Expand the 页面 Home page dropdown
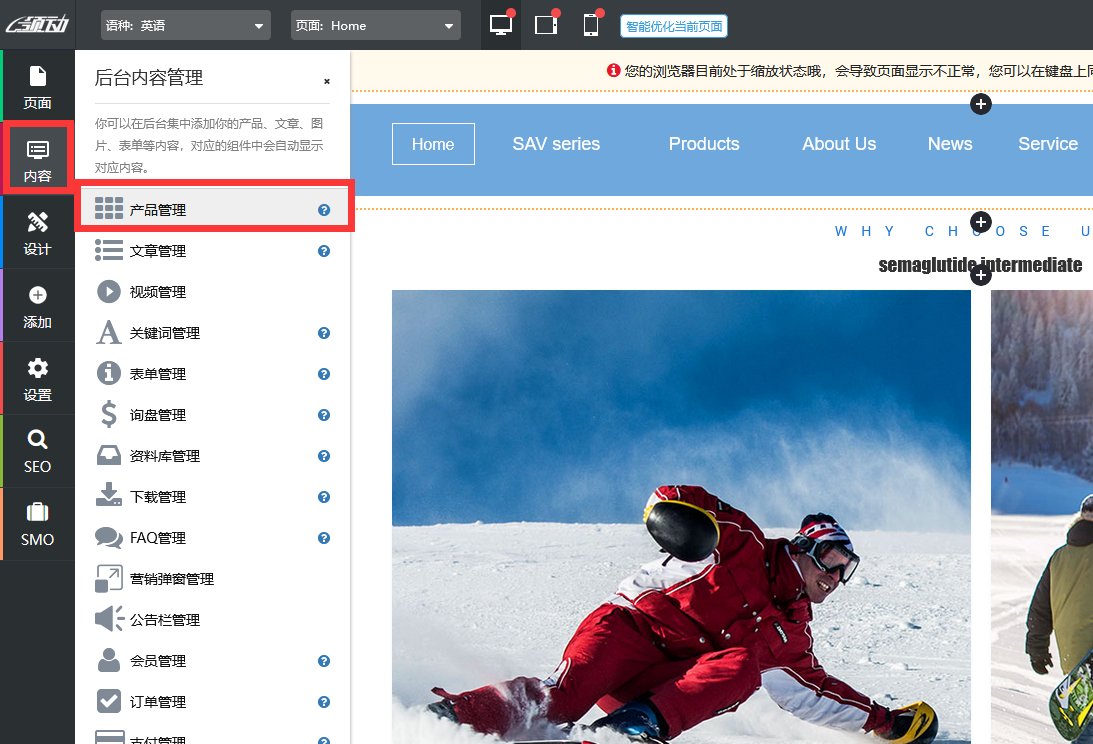Image resolution: width=1093 pixels, height=744 pixels. pos(375,26)
